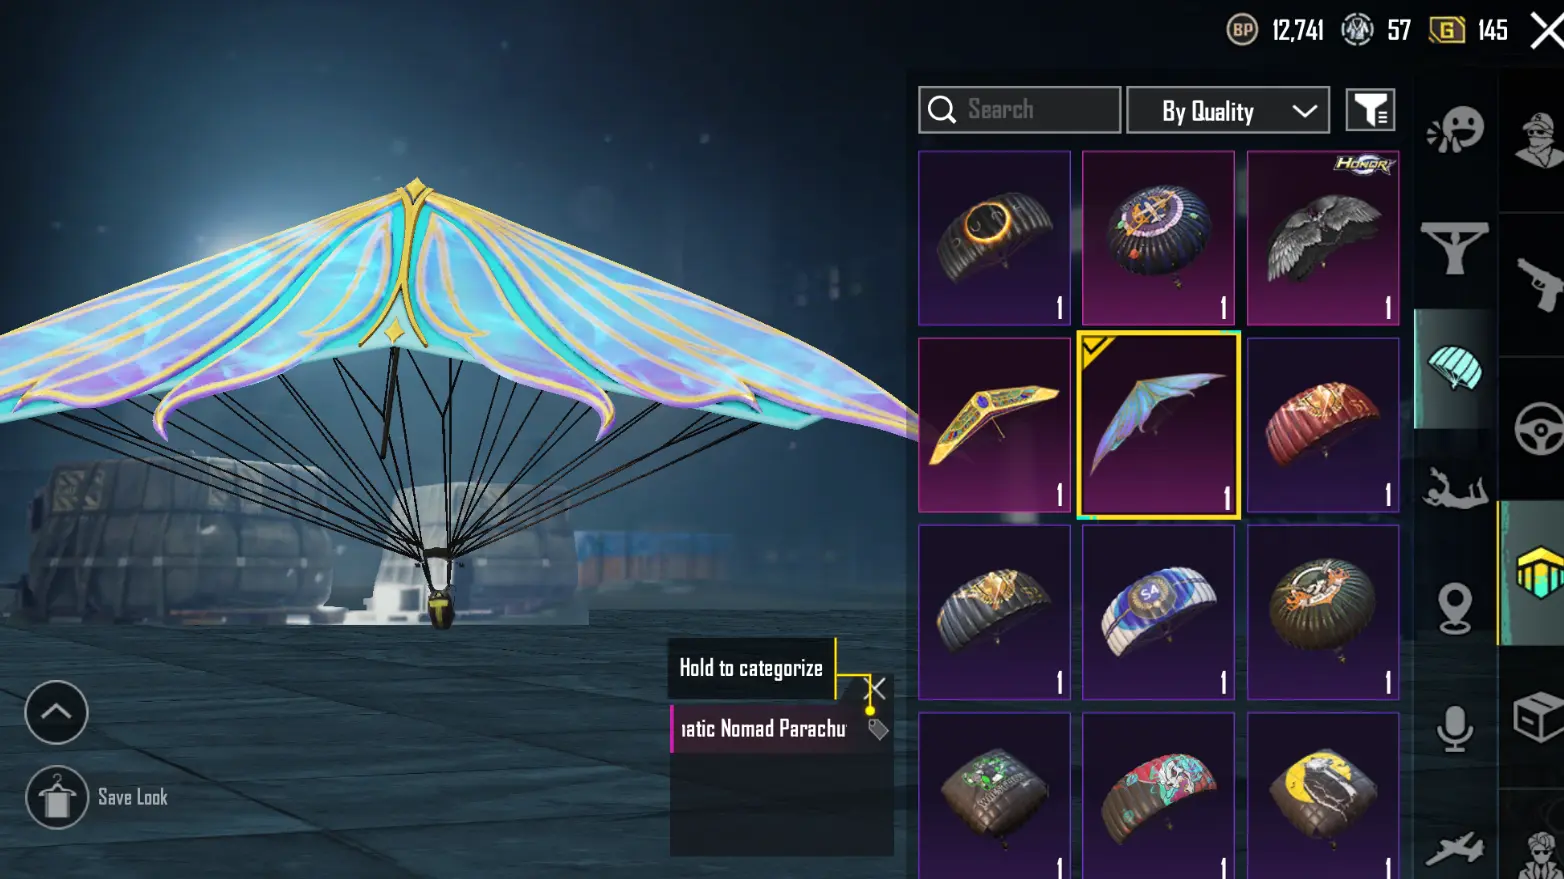Screen dimensions: 1564x879
Task: Select the emote category icon
Action: click(1455, 129)
